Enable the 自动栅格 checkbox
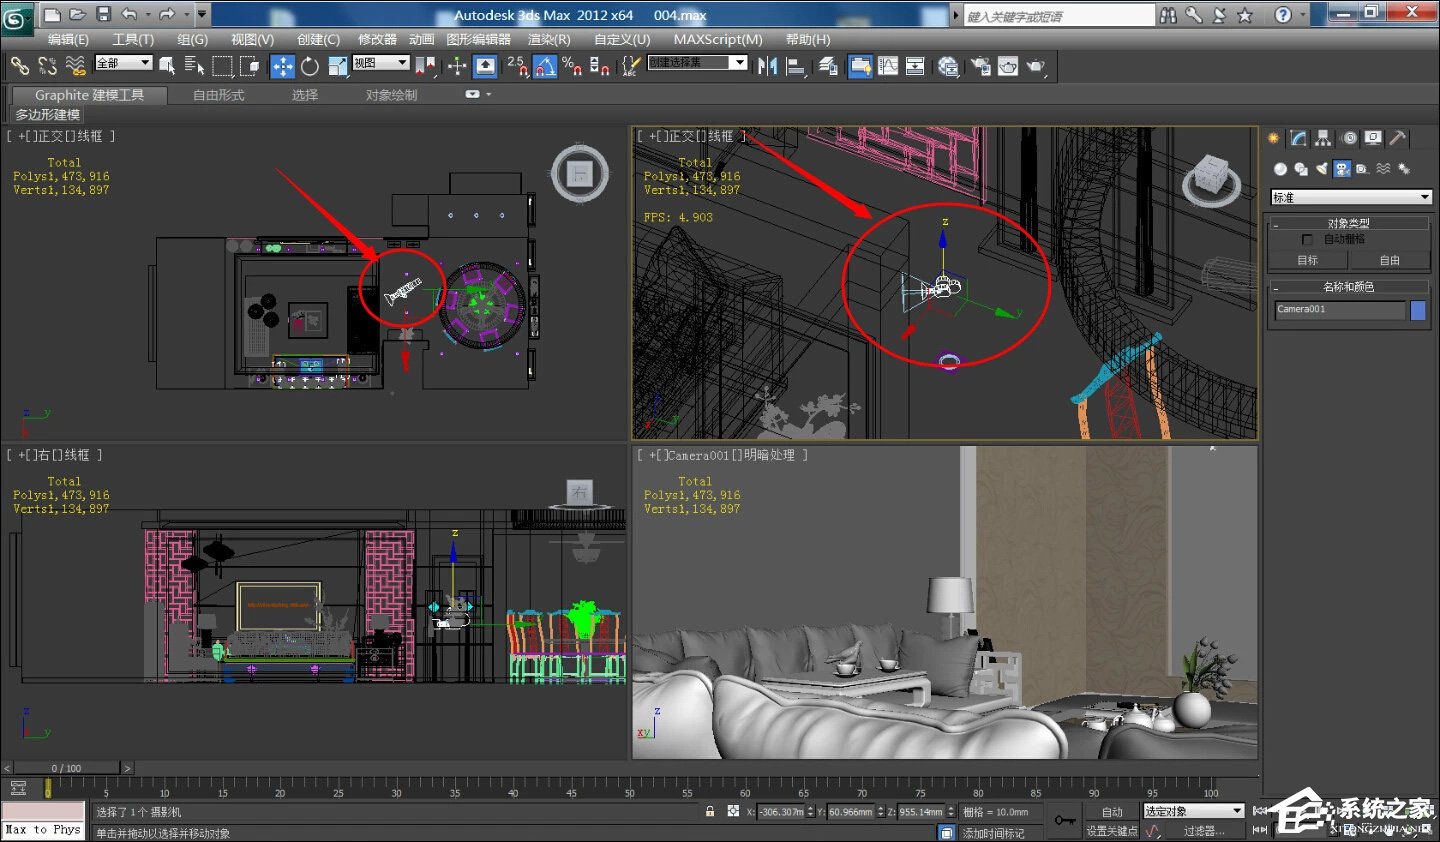The image size is (1440, 842). [x=1307, y=240]
